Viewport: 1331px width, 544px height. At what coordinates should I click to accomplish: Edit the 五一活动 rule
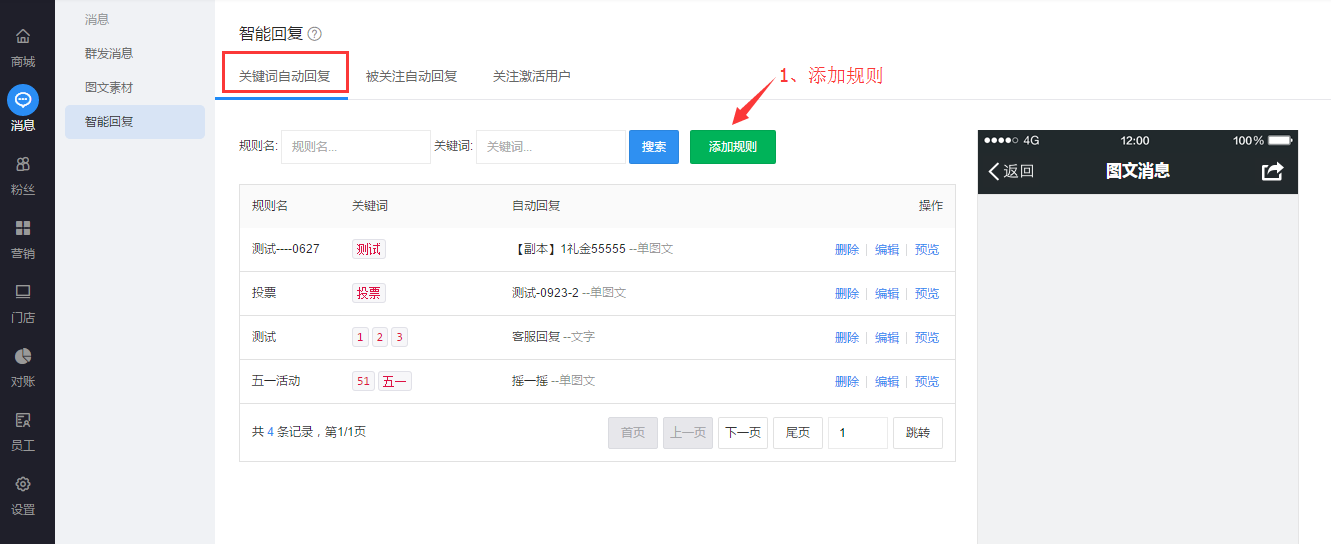click(887, 382)
